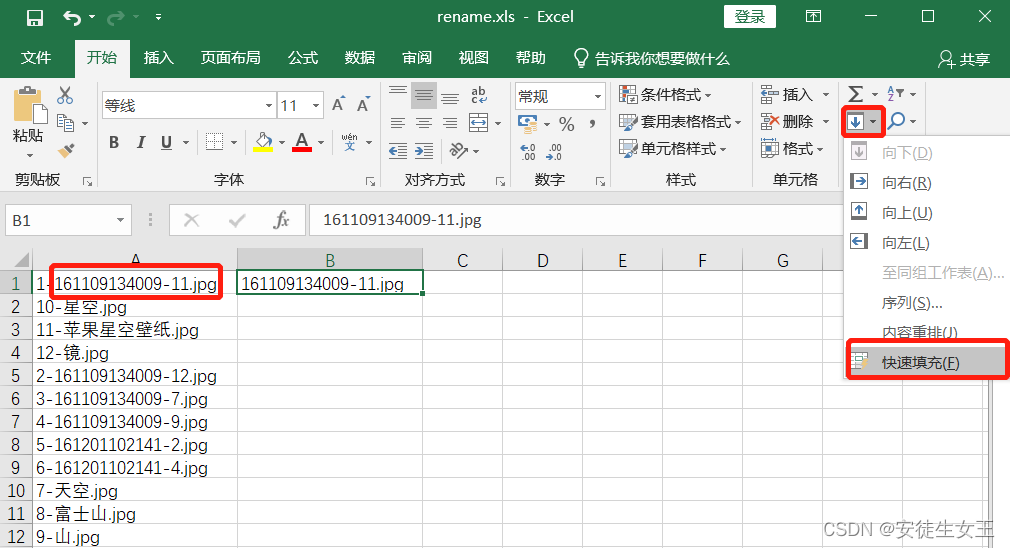Click the fx insert function button
Viewport: 1010px width, 548px height.
click(x=281, y=220)
